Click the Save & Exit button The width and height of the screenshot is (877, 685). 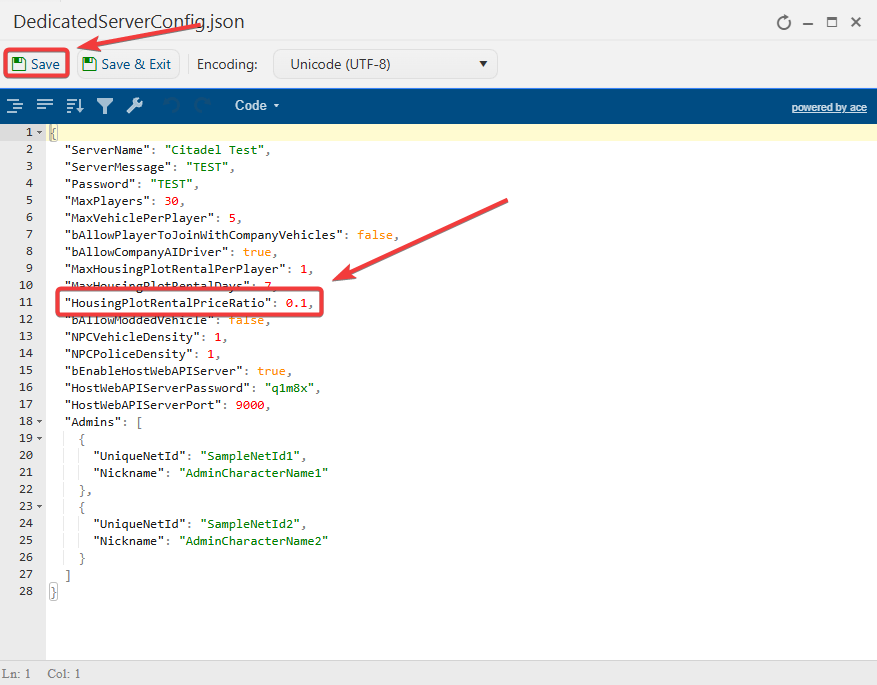[x=128, y=64]
